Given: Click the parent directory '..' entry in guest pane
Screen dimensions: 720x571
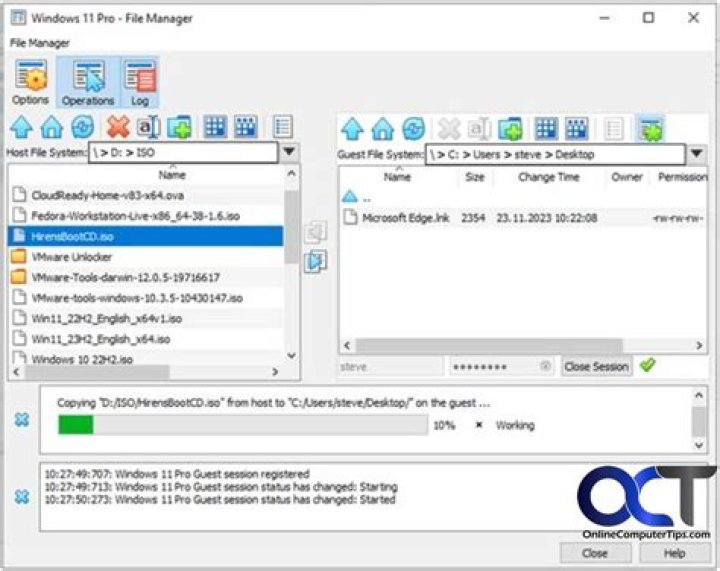Looking at the screenshot, I should [x=356, y=198].
